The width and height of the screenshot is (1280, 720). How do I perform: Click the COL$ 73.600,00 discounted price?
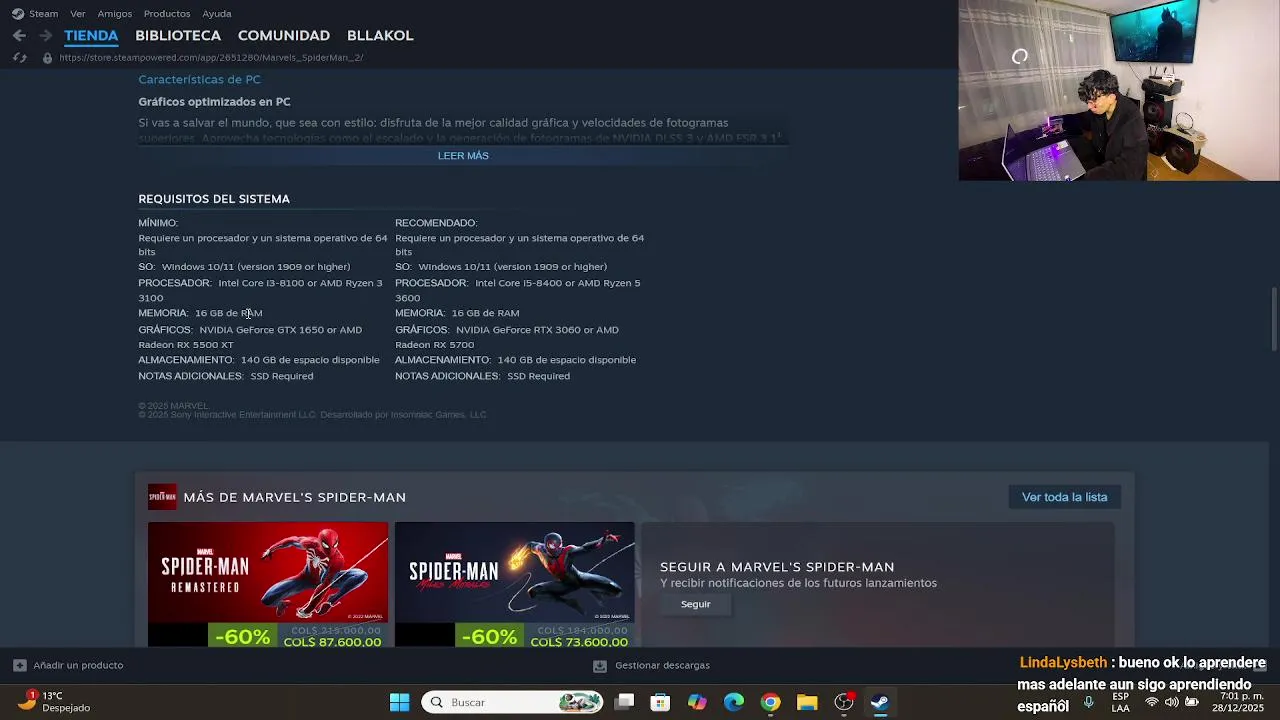click(x=580, y=642)
